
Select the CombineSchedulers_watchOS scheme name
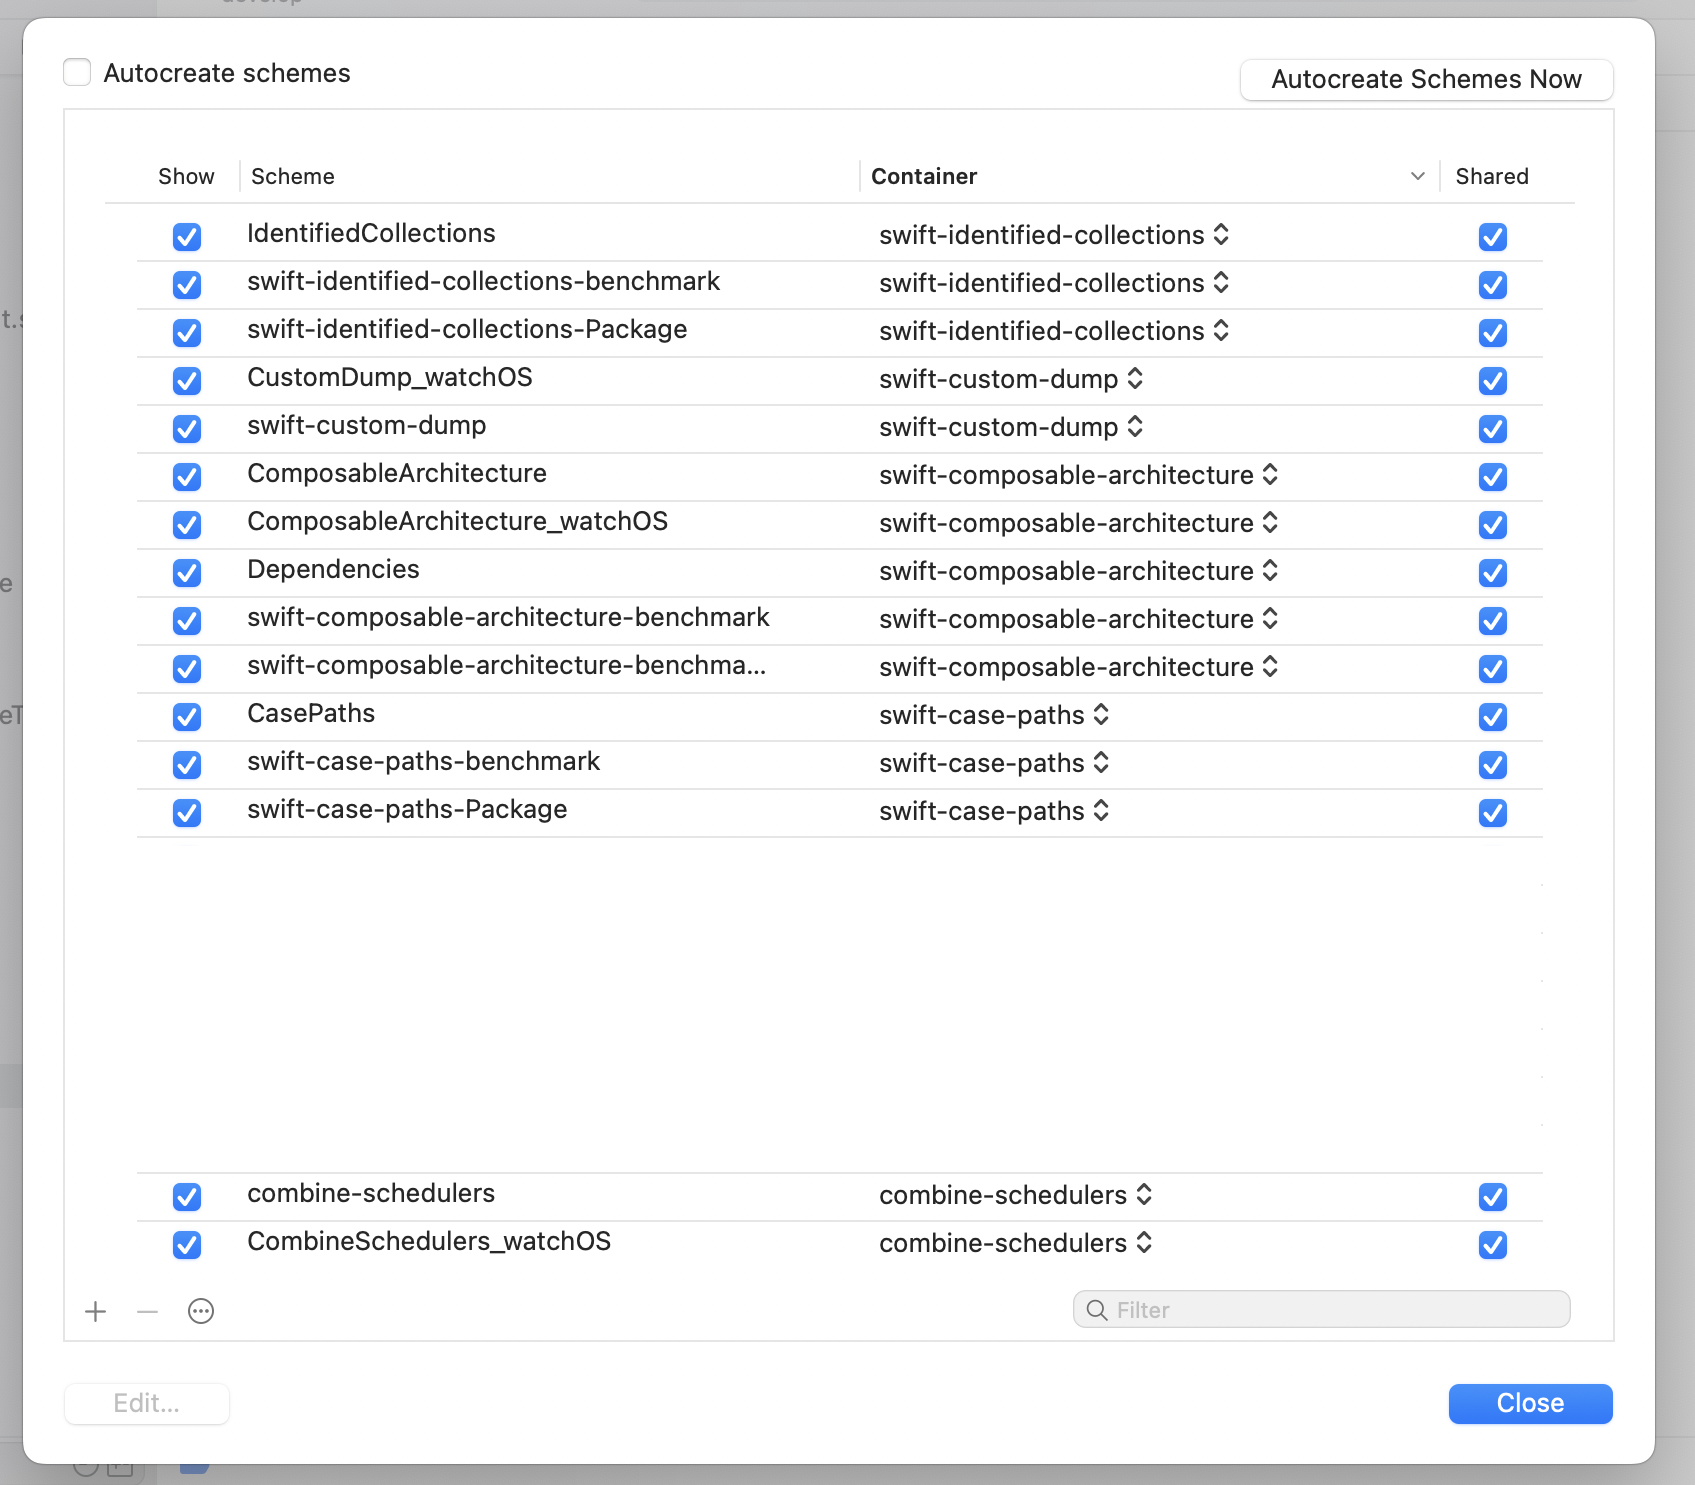point(429,1241)
